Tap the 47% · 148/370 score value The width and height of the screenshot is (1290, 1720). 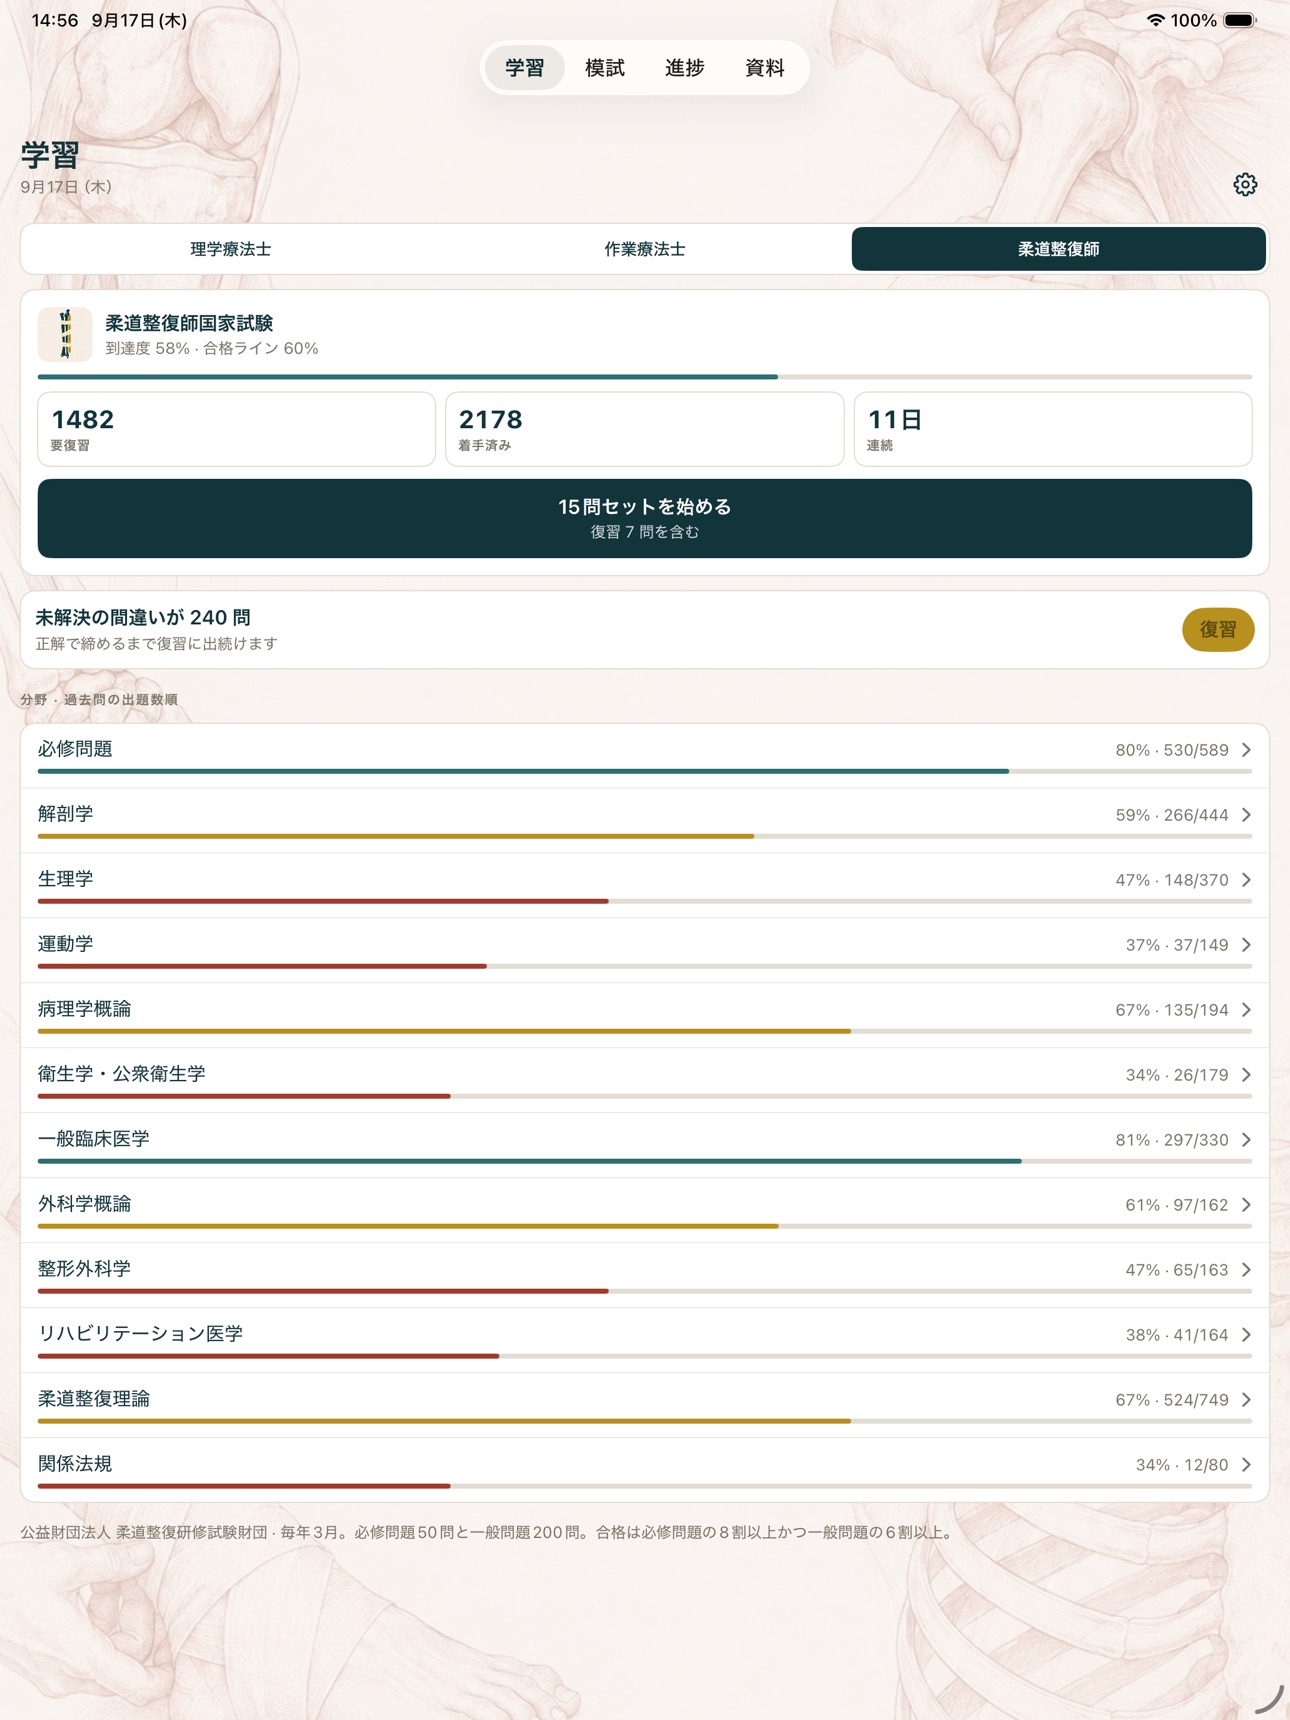click(1172, 880)
